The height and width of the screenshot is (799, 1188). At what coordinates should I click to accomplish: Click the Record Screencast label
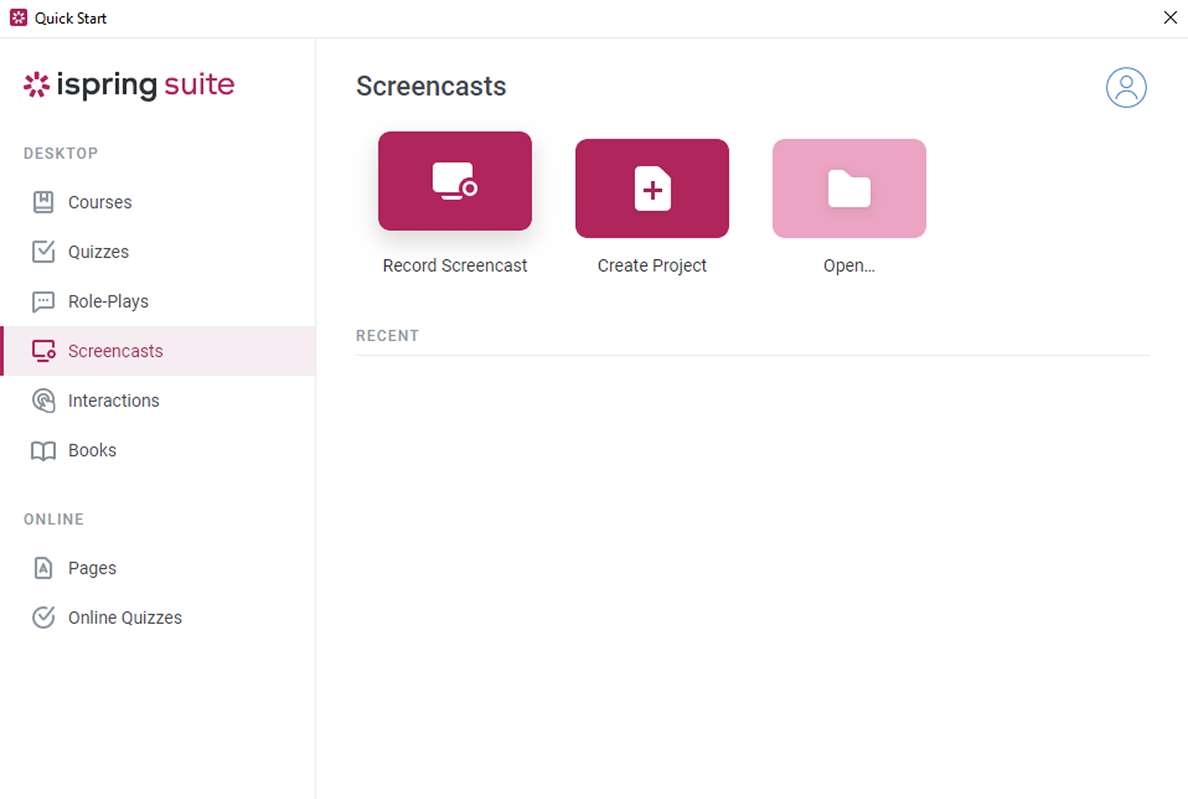(455, 266)
